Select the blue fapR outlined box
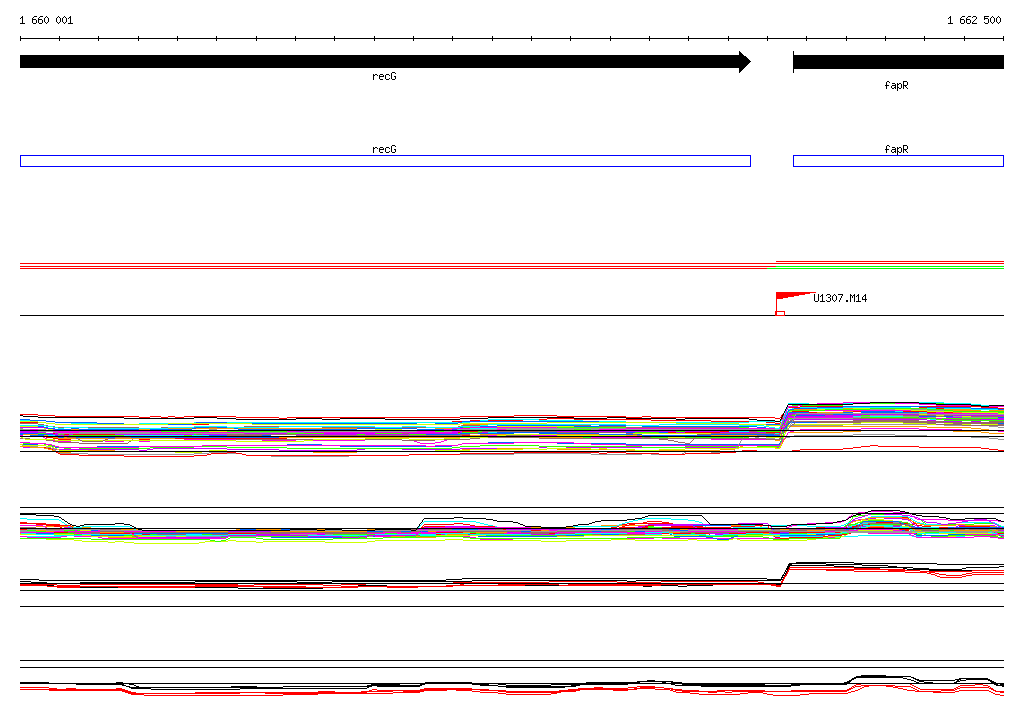 pos(898,161)
